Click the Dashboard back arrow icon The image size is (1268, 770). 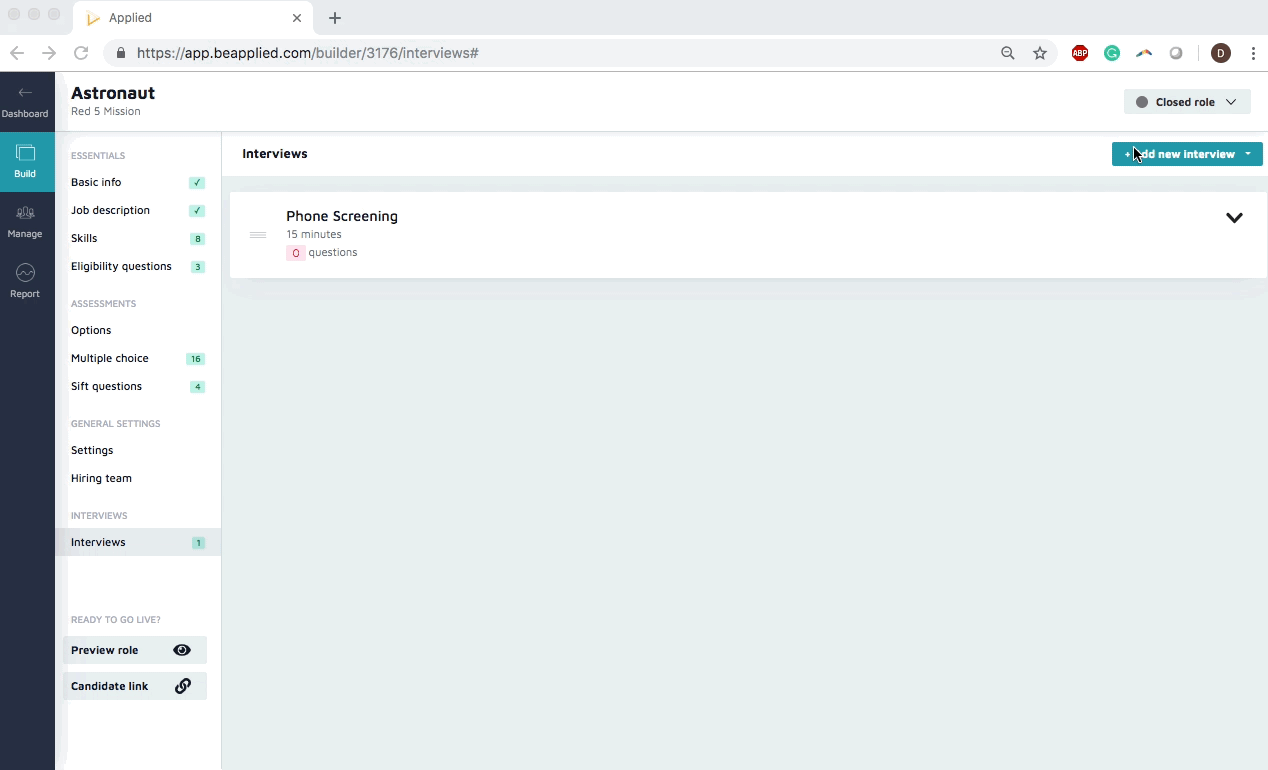point(25,93)
